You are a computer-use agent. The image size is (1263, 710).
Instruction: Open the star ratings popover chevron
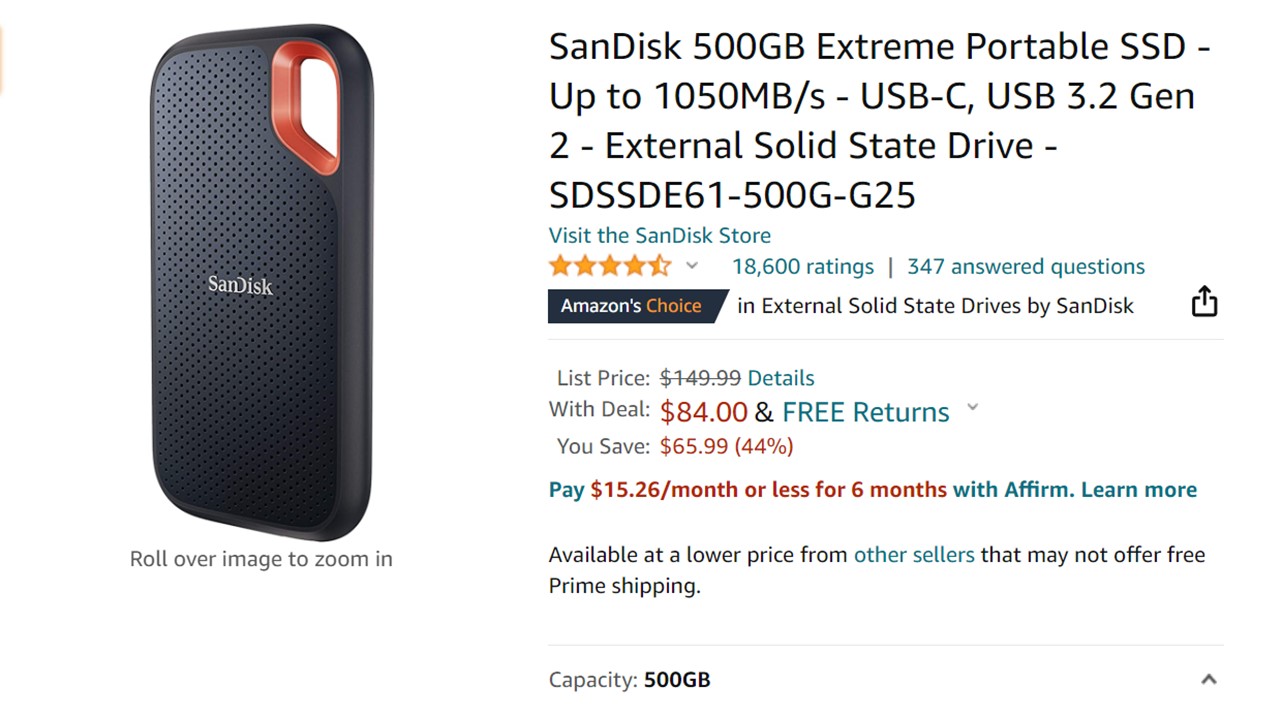[691, 266]
